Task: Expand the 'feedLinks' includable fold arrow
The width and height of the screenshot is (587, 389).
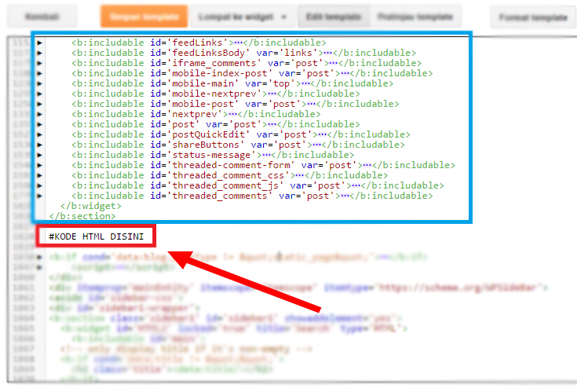Action: tap(40, 43)
